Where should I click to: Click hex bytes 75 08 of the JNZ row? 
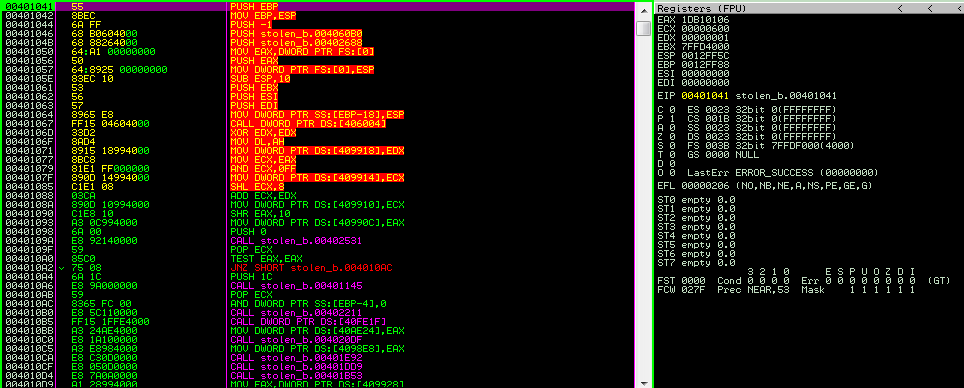(86, 268)
